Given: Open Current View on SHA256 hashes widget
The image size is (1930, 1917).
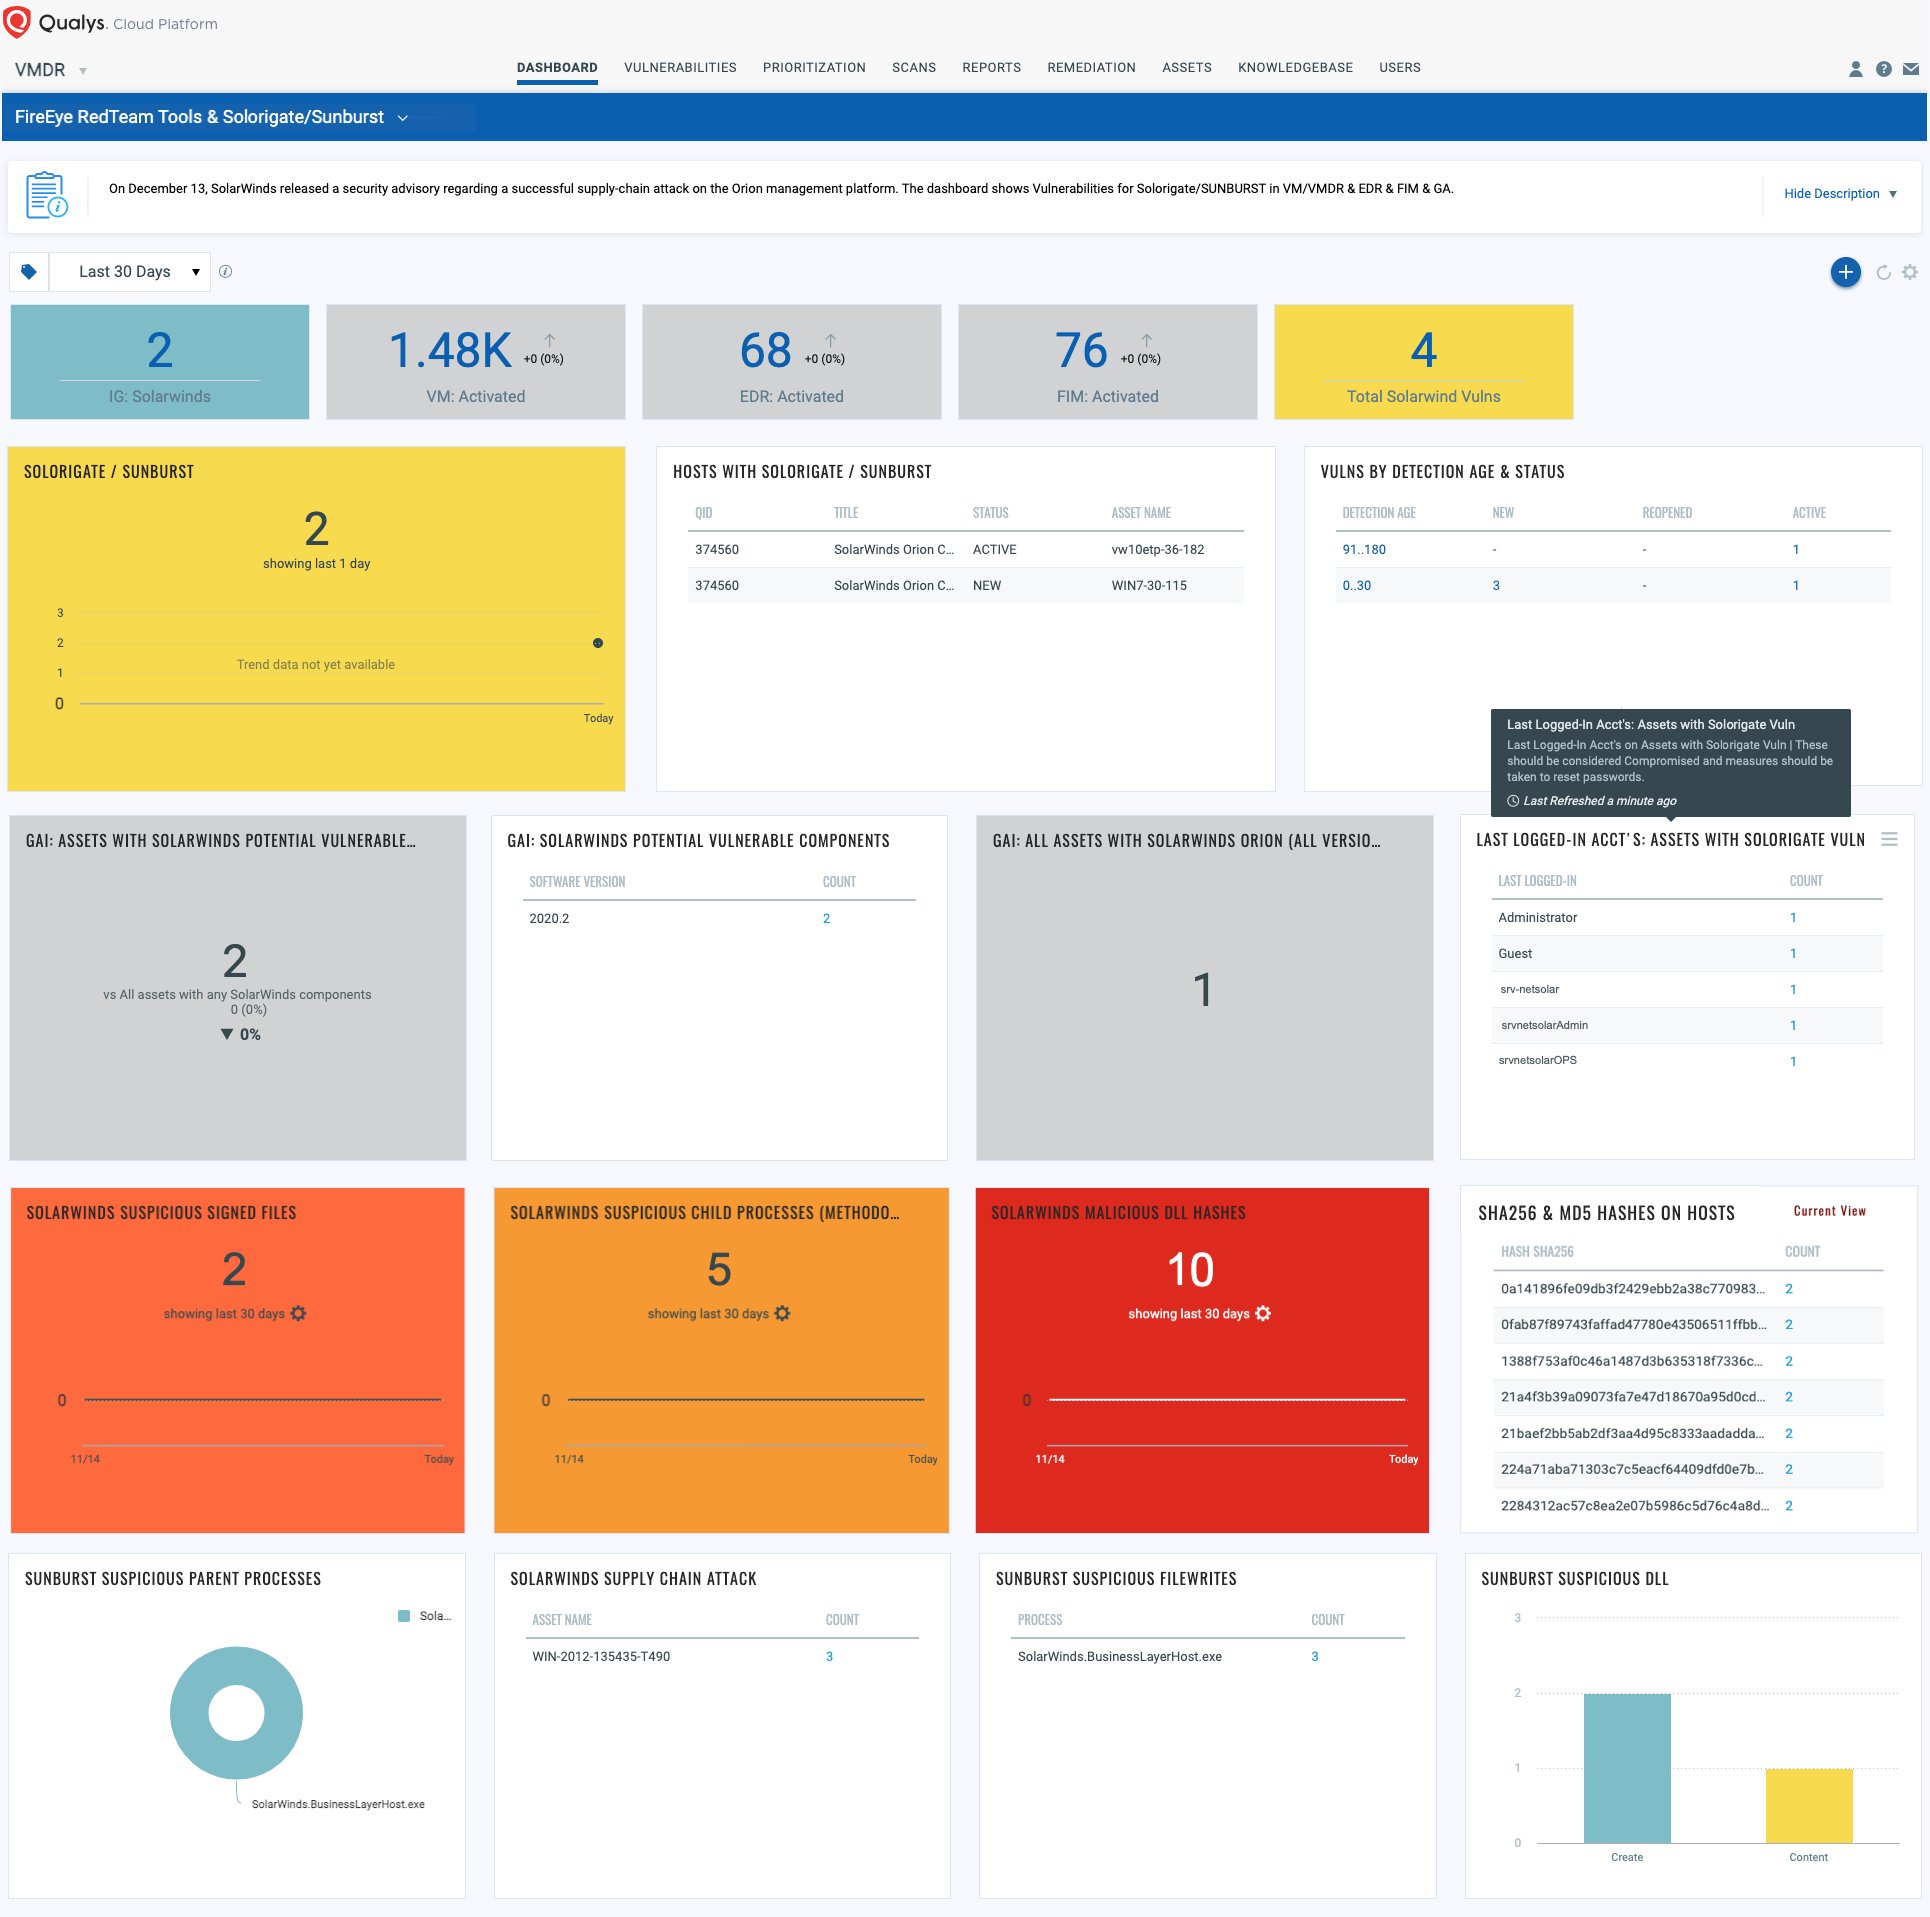Looking at the screenshot, I should point(1829,1211).
